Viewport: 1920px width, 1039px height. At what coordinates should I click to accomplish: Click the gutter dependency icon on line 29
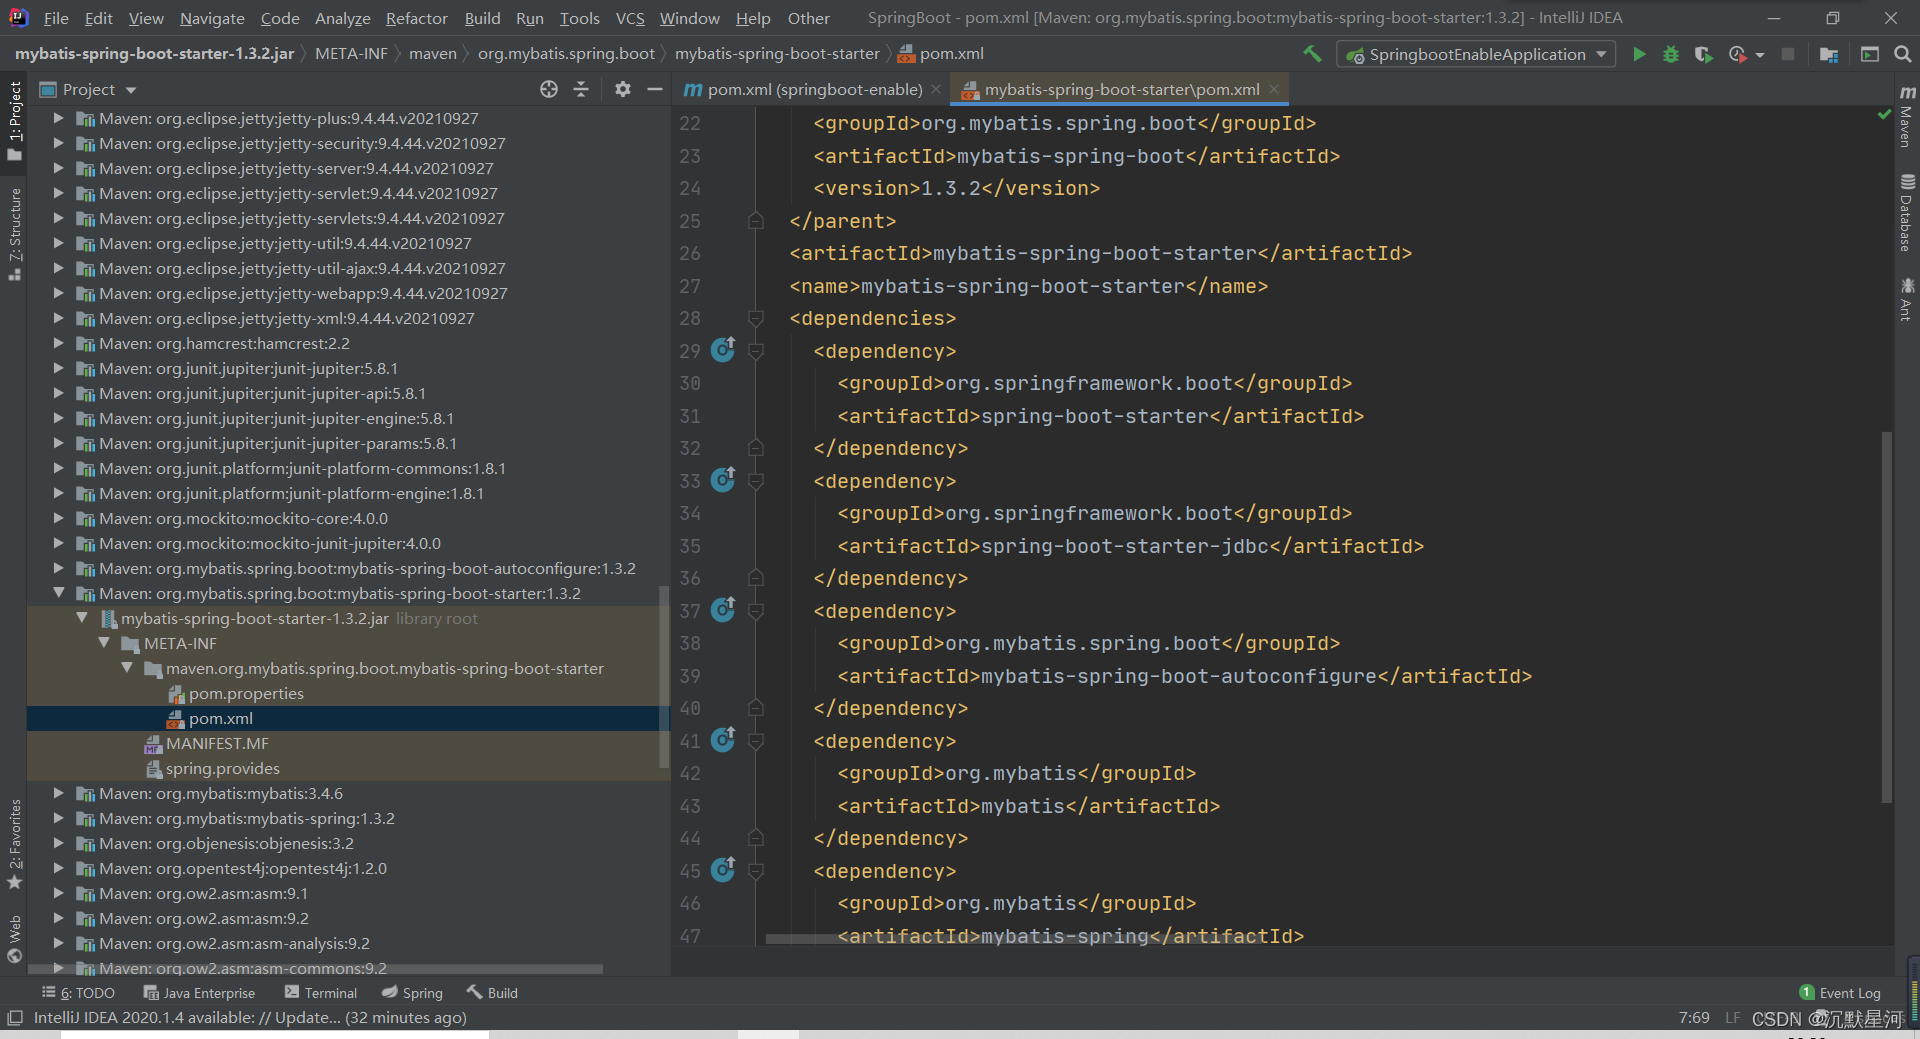[723, 350]
